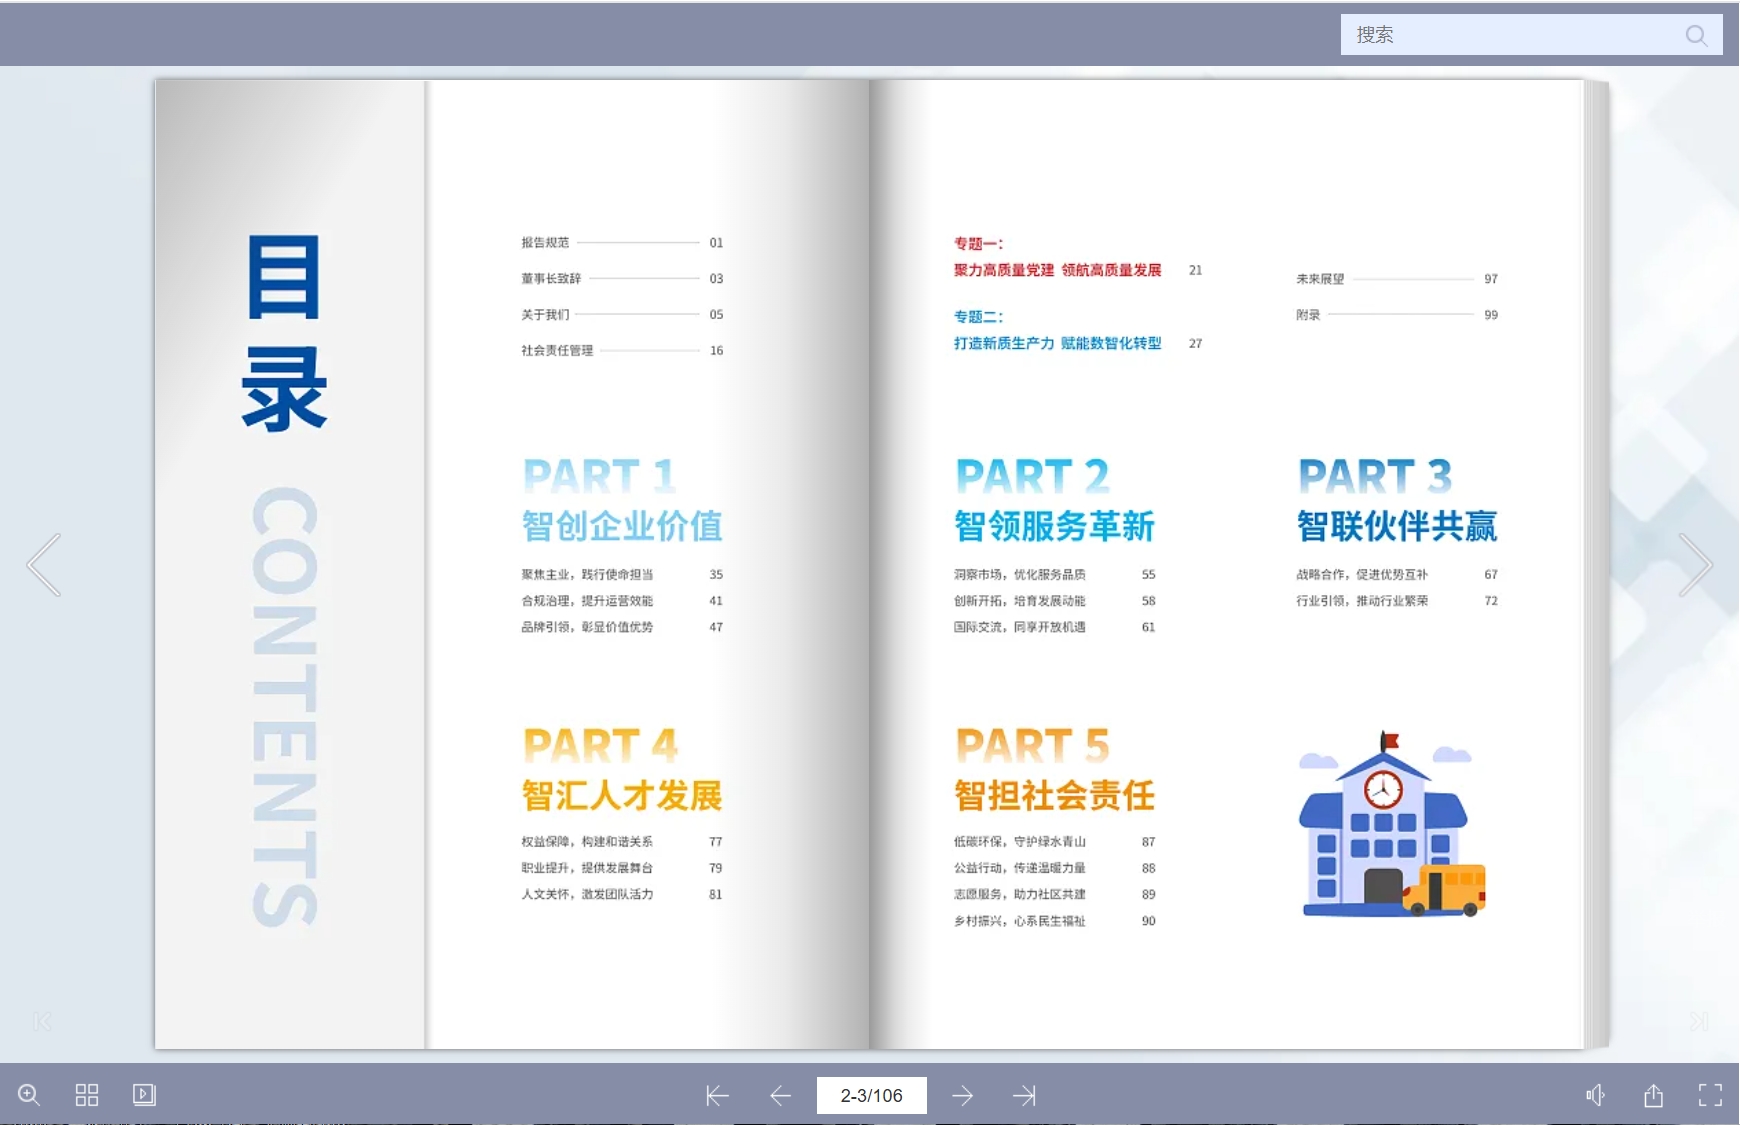Open the share options

coord(1653,1096)
